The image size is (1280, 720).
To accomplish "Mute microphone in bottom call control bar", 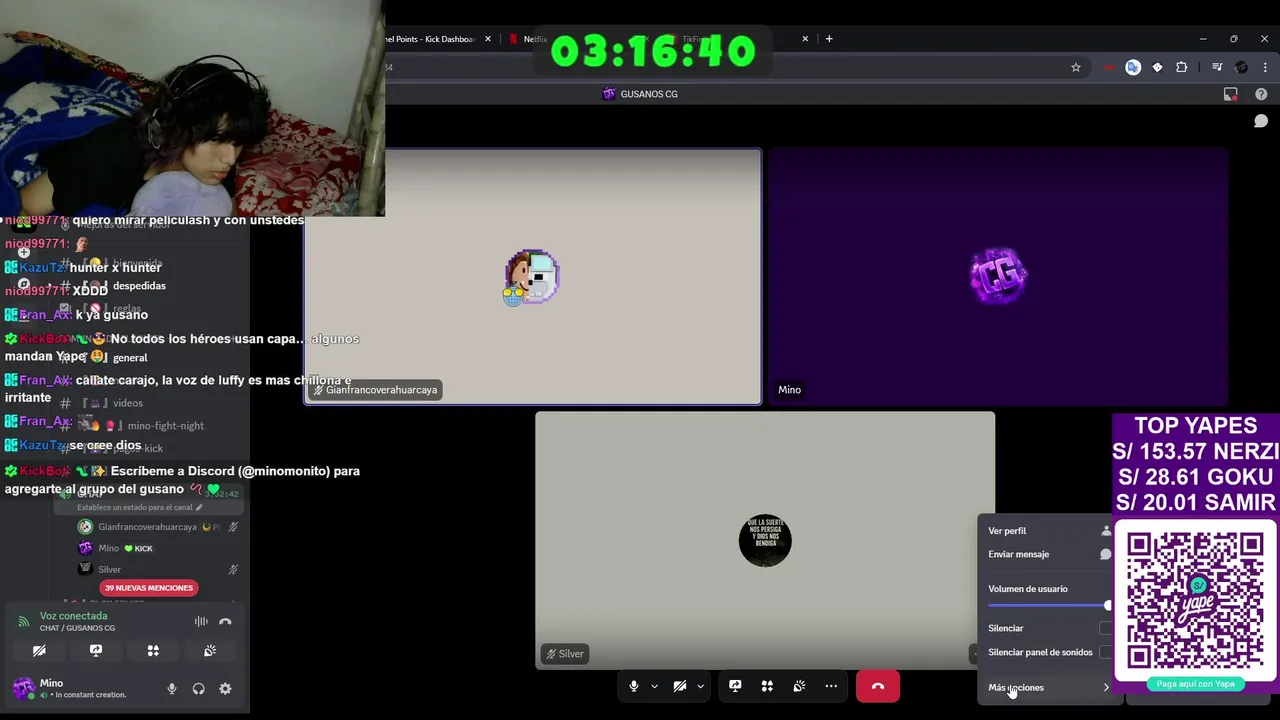I will pos(633,686).
